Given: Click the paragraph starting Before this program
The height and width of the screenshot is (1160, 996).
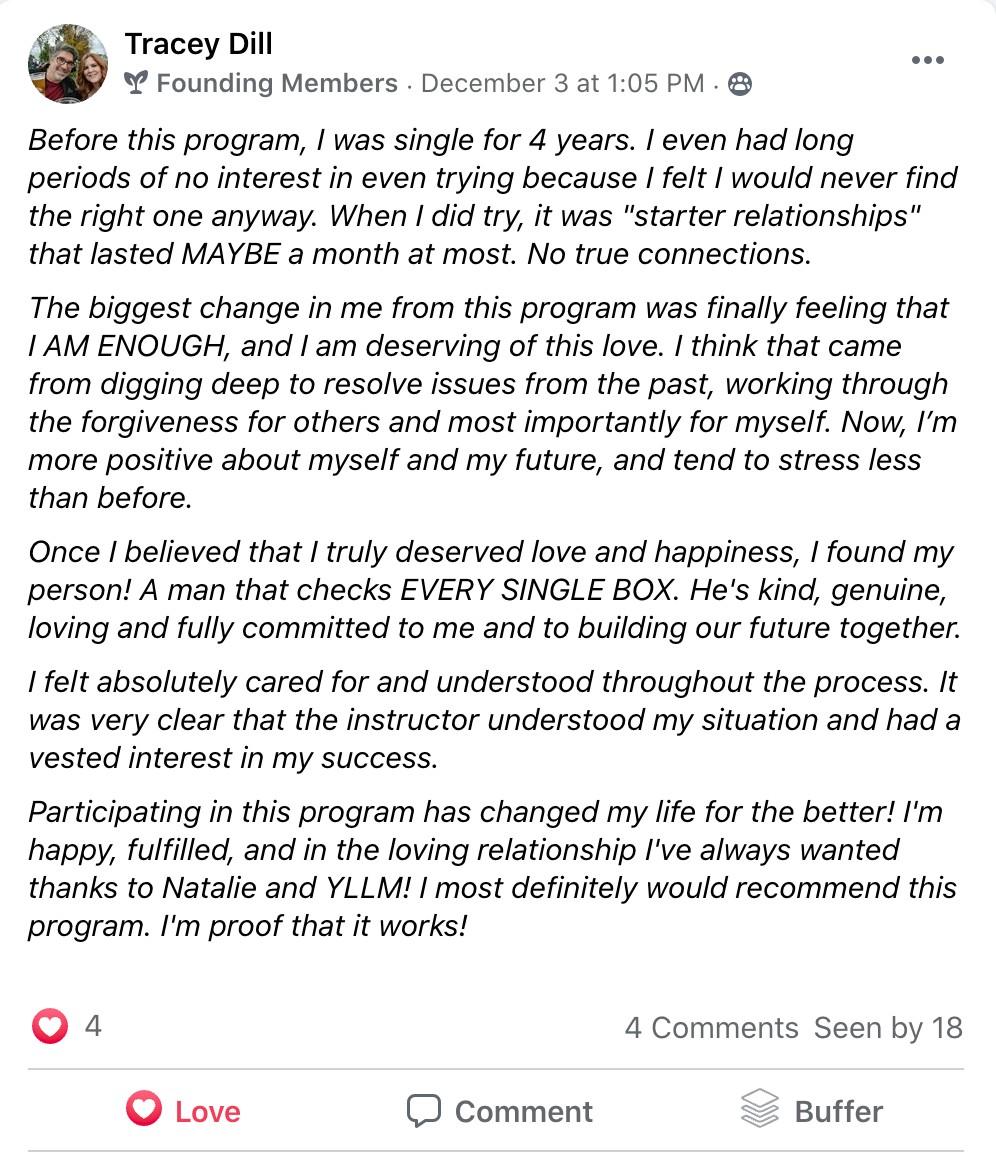Looking at the screenshot, I should [x=490, y=197].
